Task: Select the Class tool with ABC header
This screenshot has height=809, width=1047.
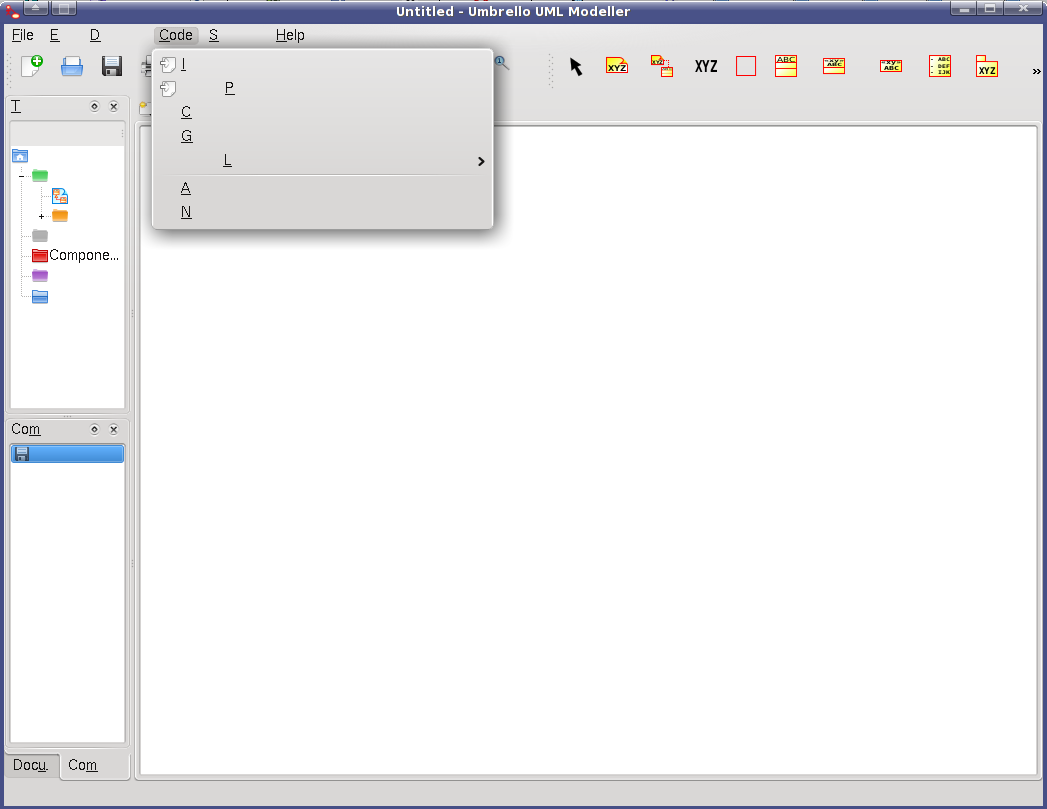Action: [786, 67]
